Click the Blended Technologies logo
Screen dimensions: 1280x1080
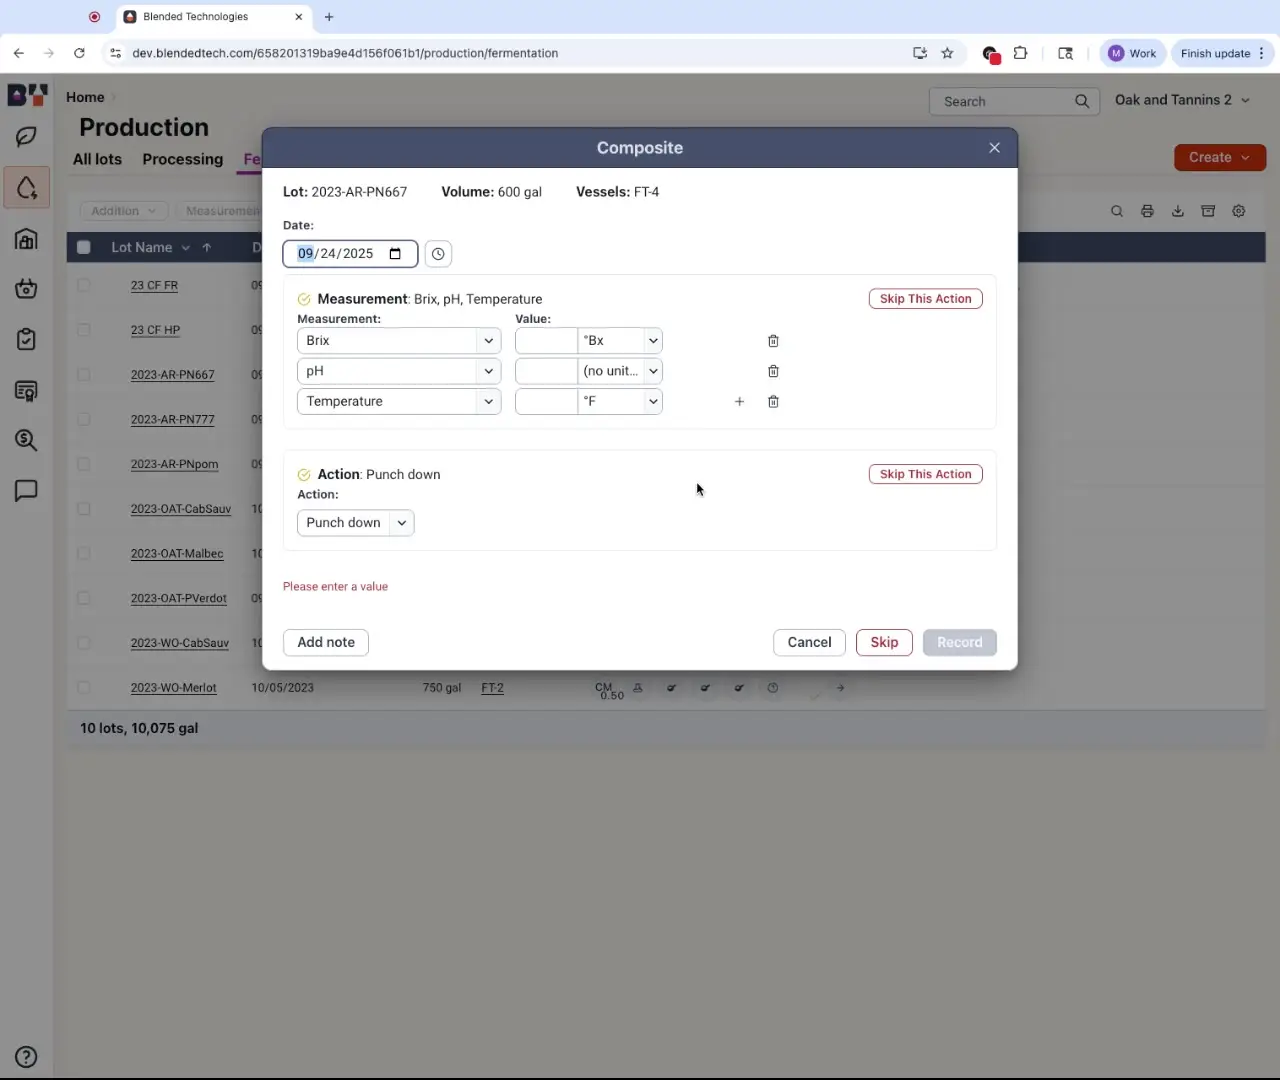click(27, 95)
